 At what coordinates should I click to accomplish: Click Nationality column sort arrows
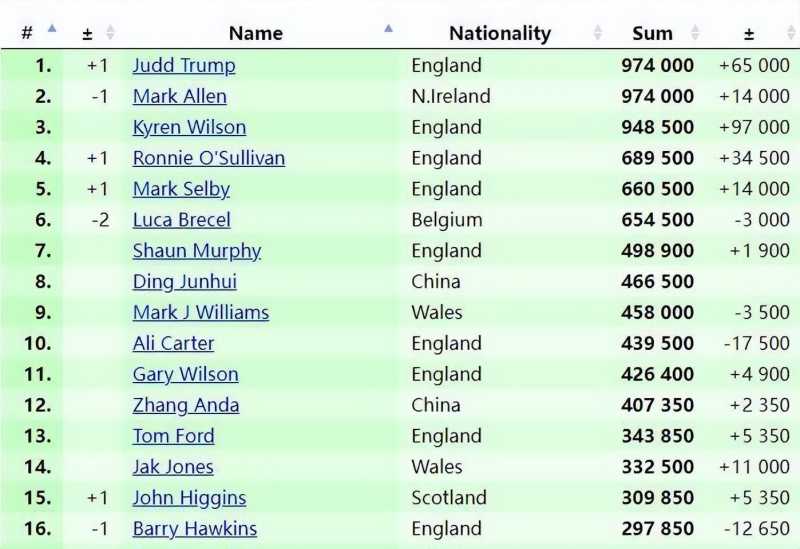point(598,33)
